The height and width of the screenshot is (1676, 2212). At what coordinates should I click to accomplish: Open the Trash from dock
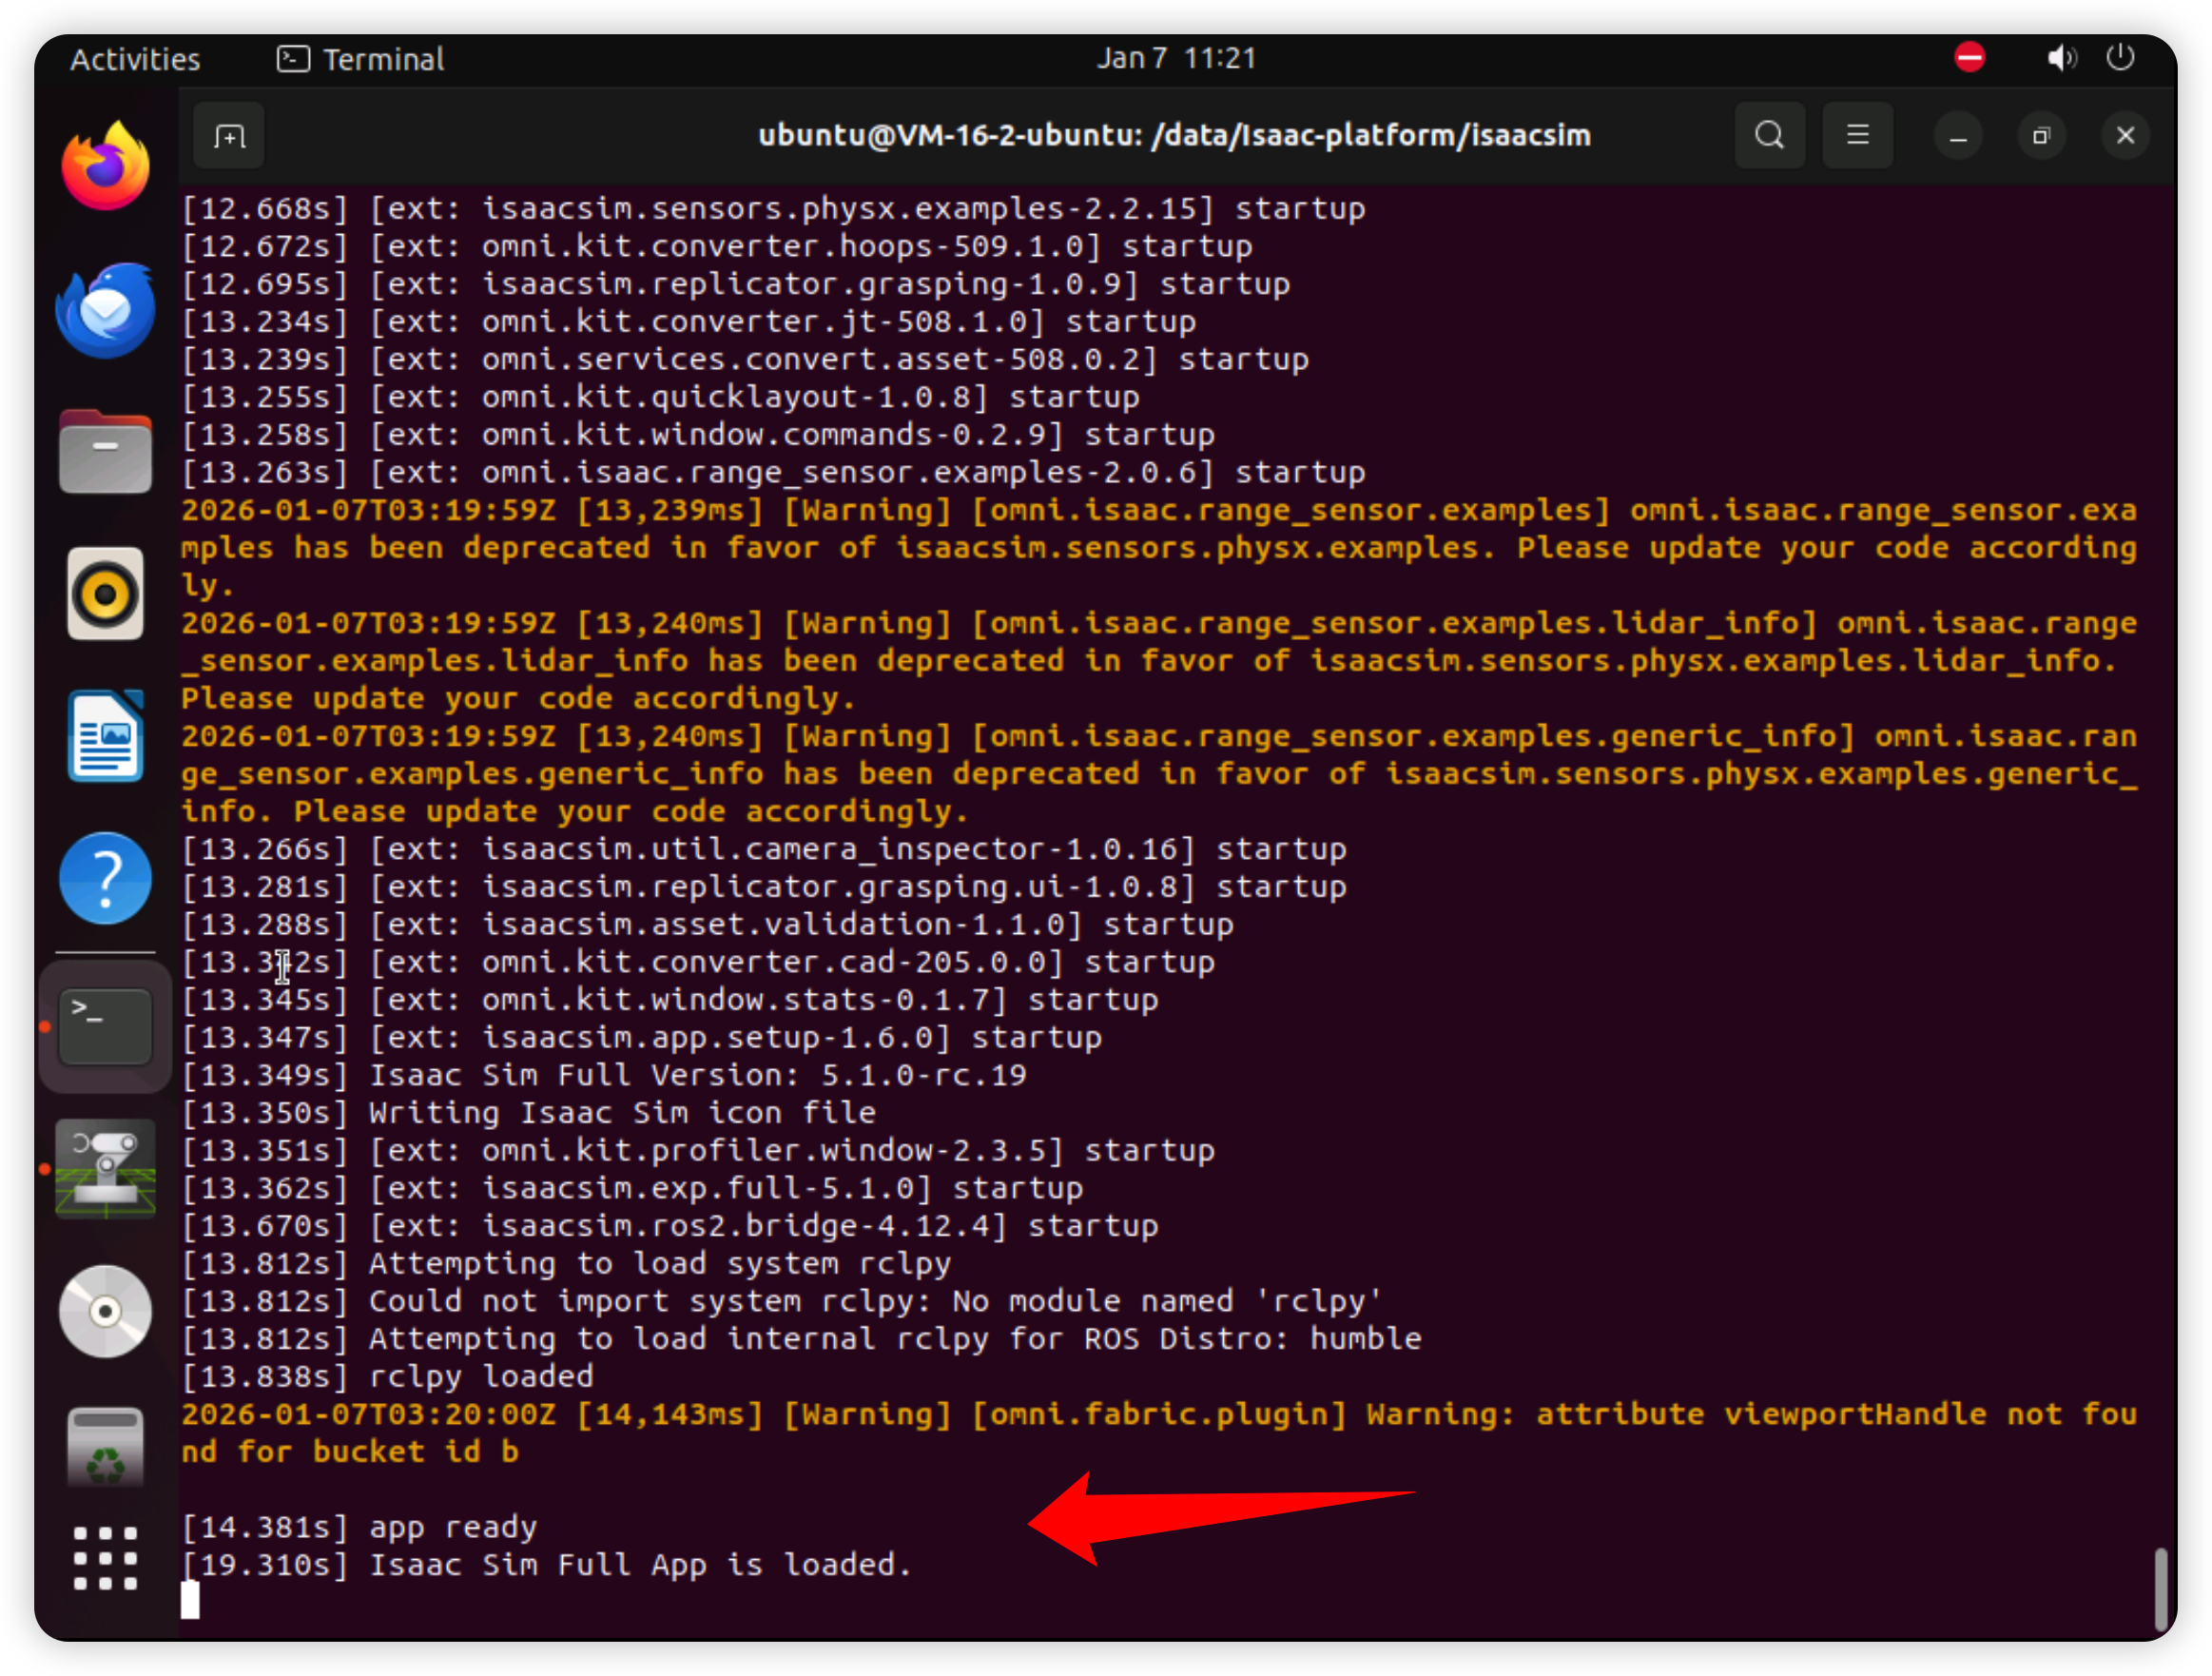(105, 1450)
